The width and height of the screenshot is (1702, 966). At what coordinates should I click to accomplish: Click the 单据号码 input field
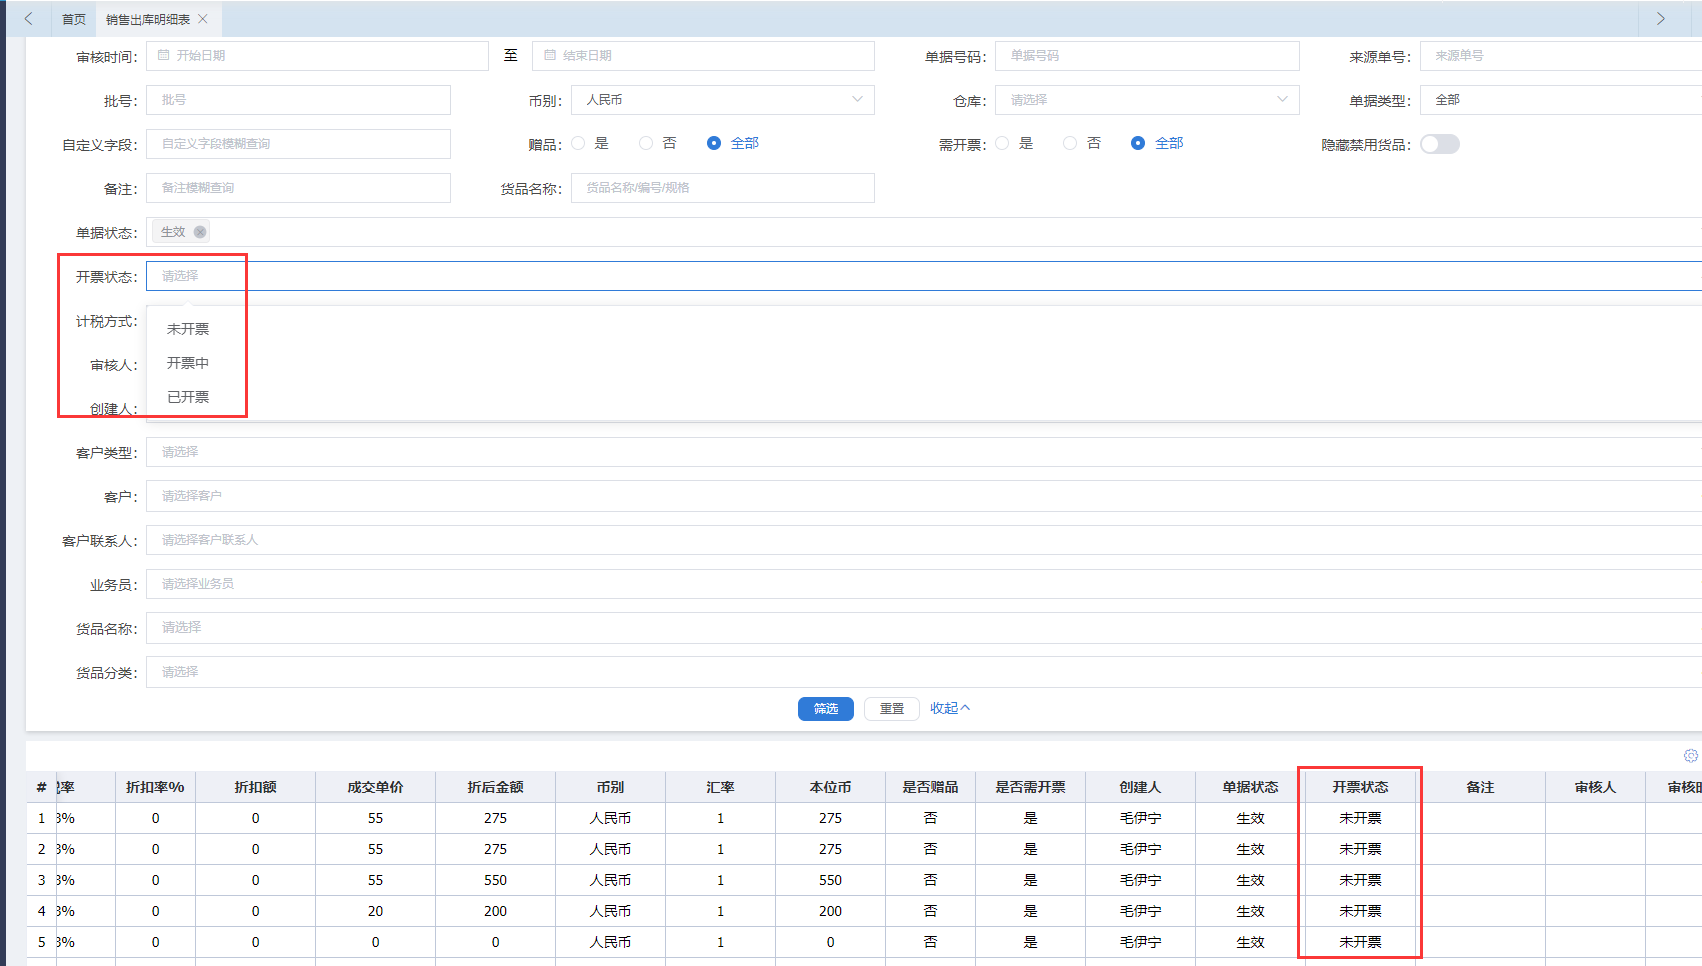(x=1147, y=56)
